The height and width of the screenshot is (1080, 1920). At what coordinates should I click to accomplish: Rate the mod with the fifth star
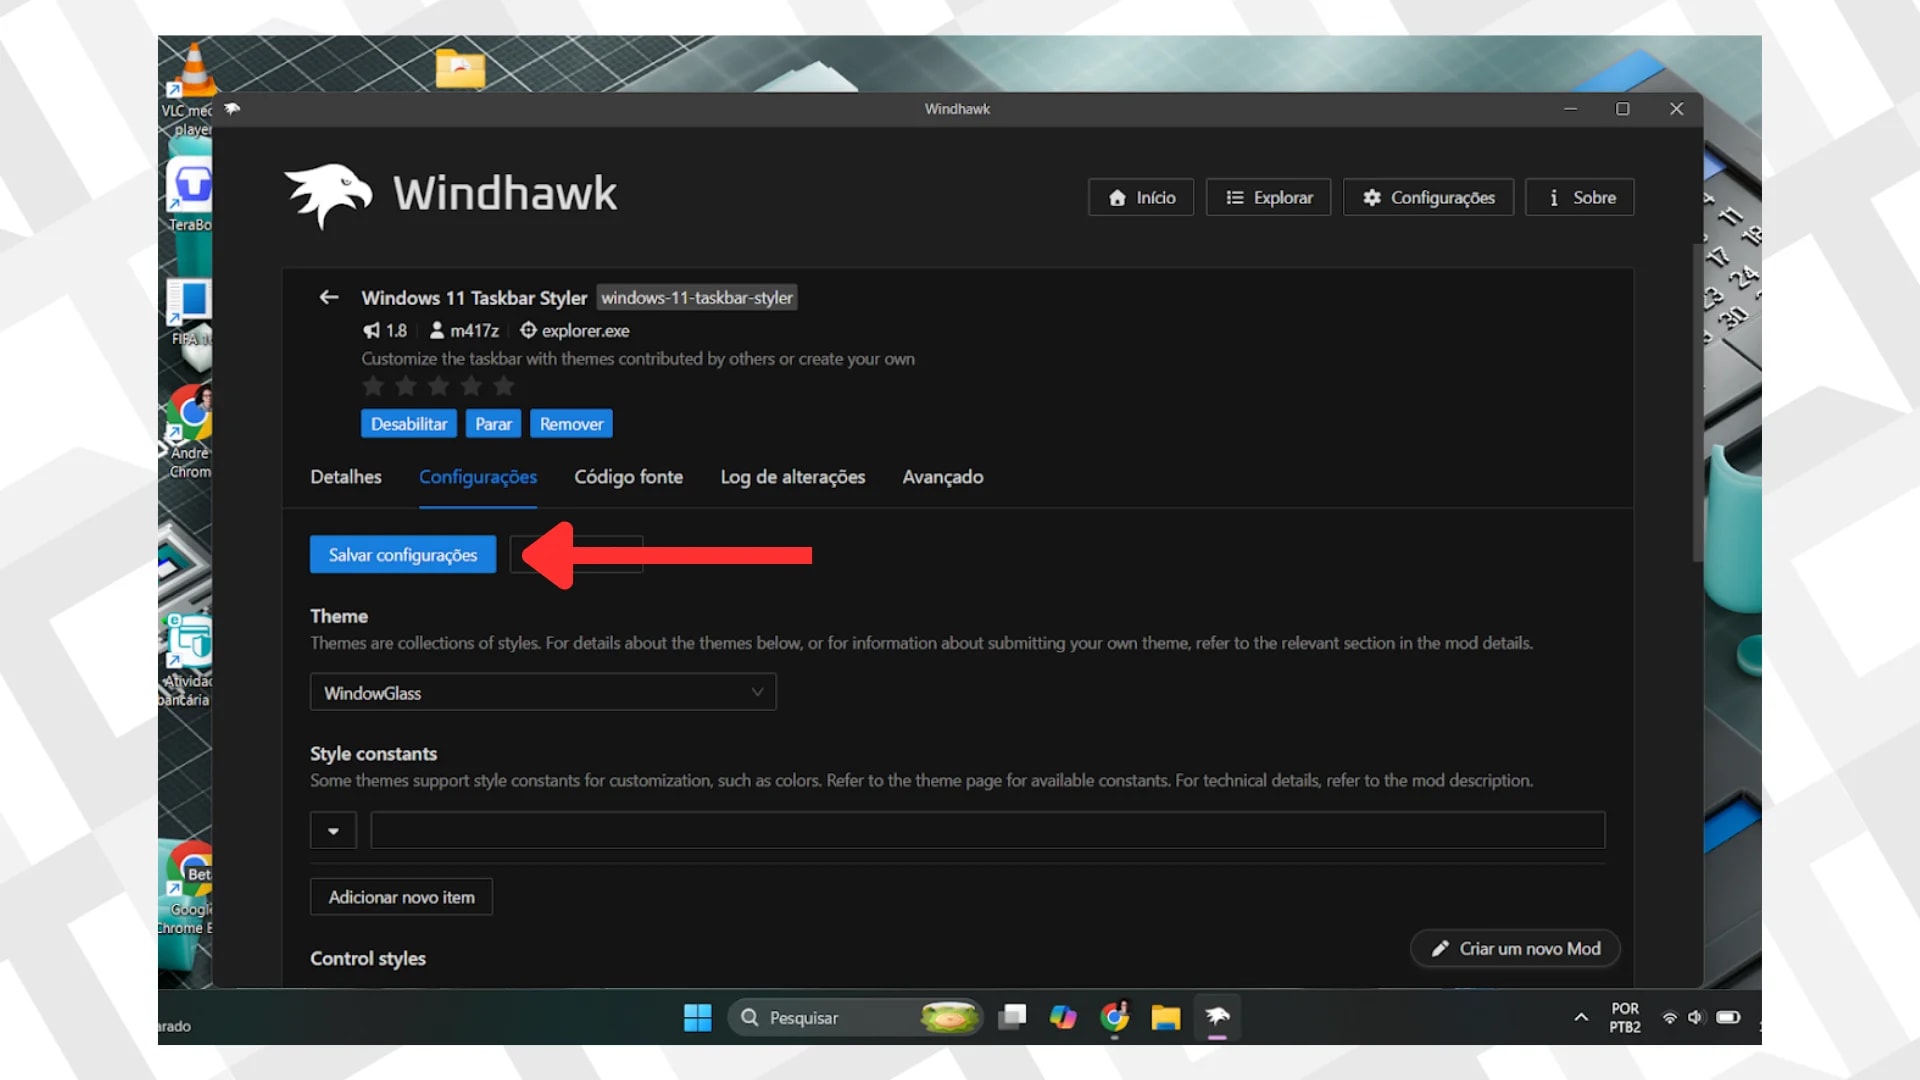[x=504, y=386]
